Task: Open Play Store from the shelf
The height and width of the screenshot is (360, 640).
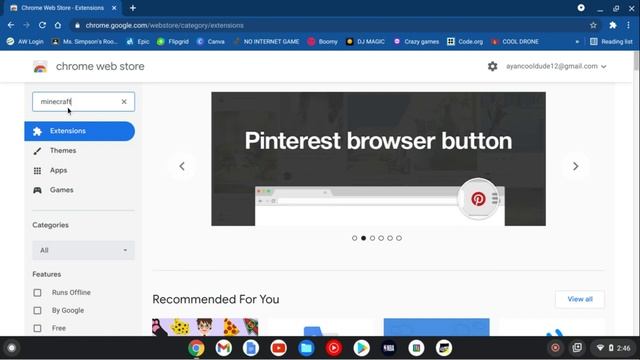Action: pos(361,348)
